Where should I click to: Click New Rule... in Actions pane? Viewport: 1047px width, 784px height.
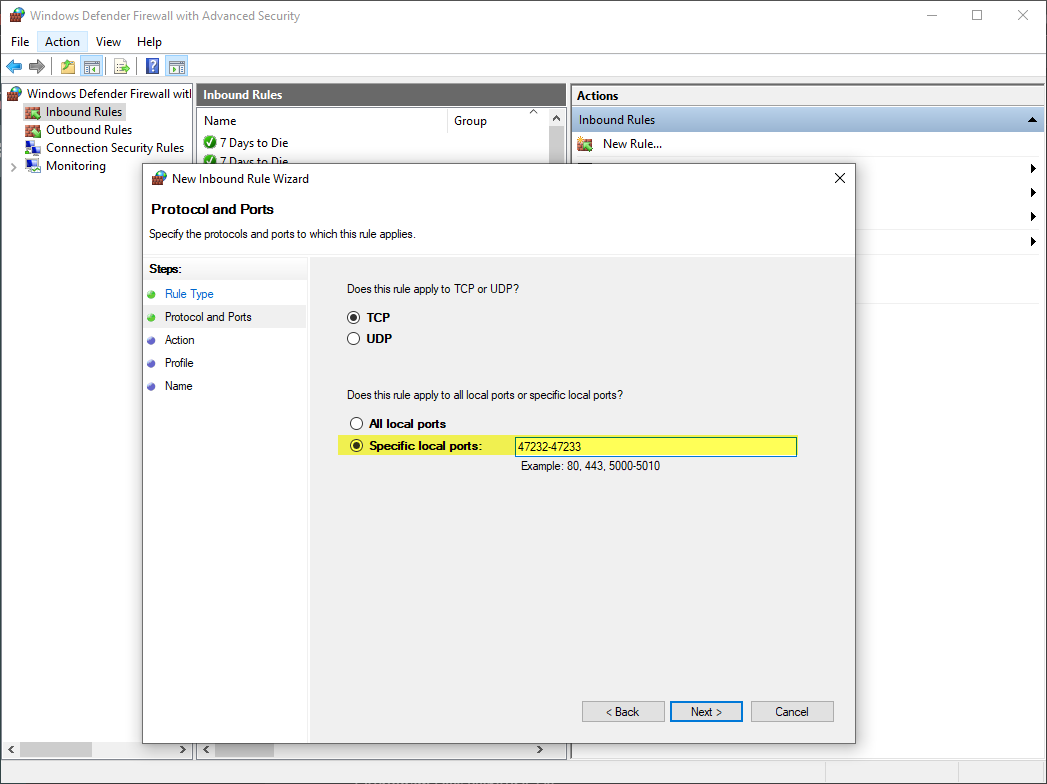632,144
